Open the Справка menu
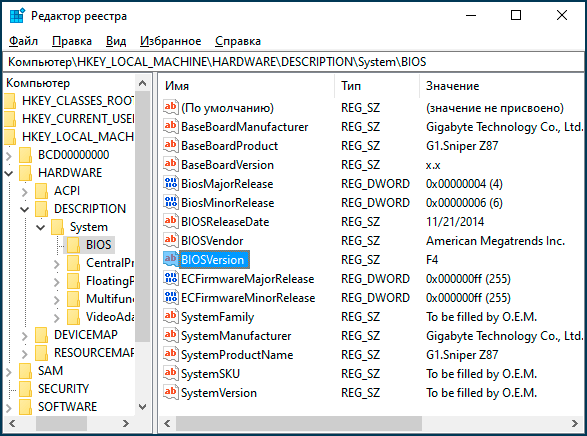Screen dimensions: 587x436 point(238,41)
